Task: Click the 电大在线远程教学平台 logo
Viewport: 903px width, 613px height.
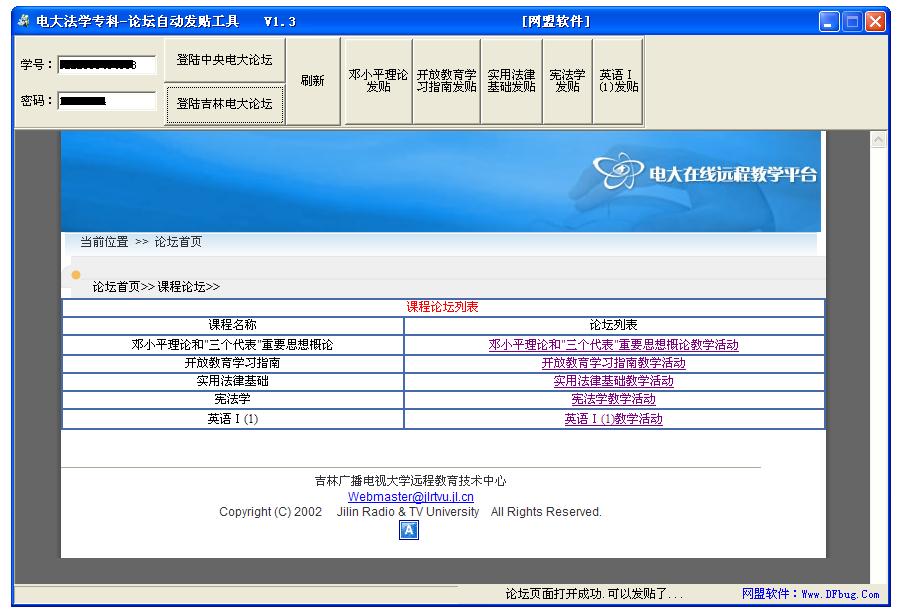Action: pos(705,172)
